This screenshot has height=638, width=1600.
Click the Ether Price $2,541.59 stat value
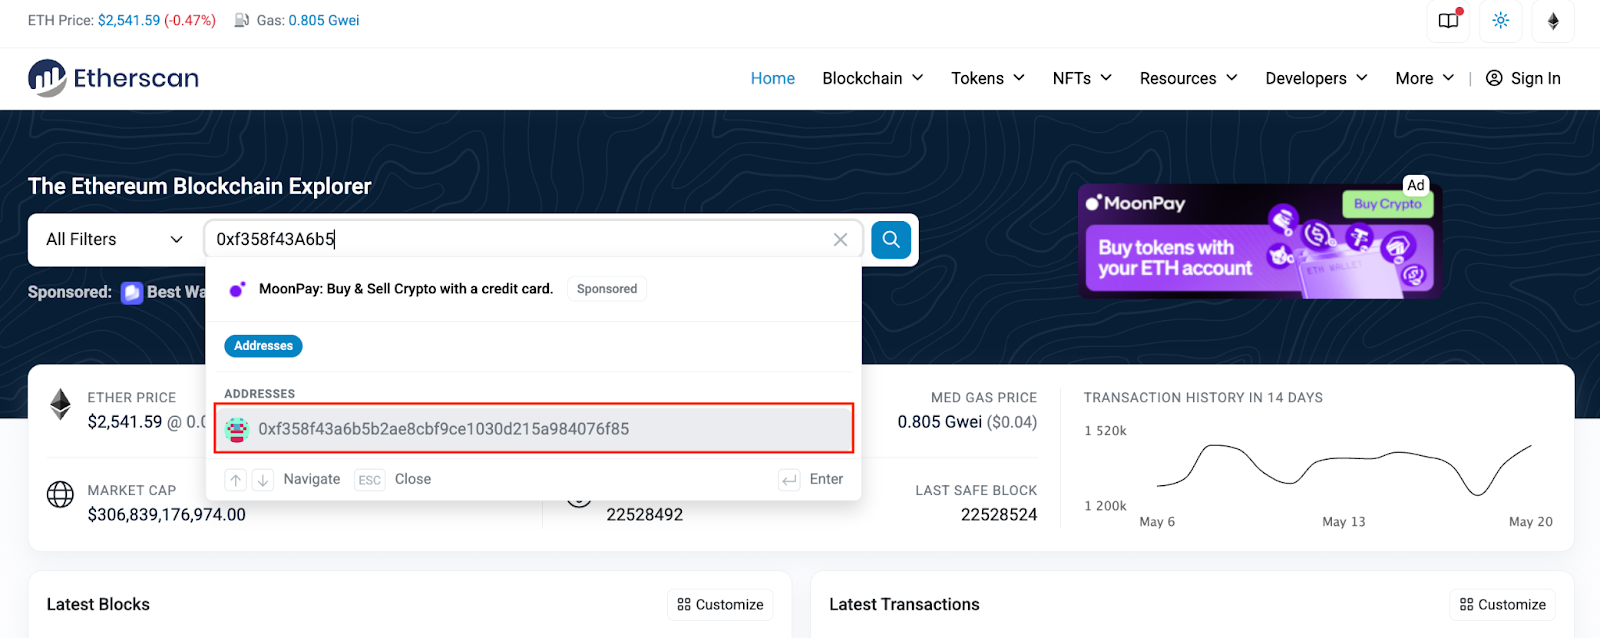[125, 422]
